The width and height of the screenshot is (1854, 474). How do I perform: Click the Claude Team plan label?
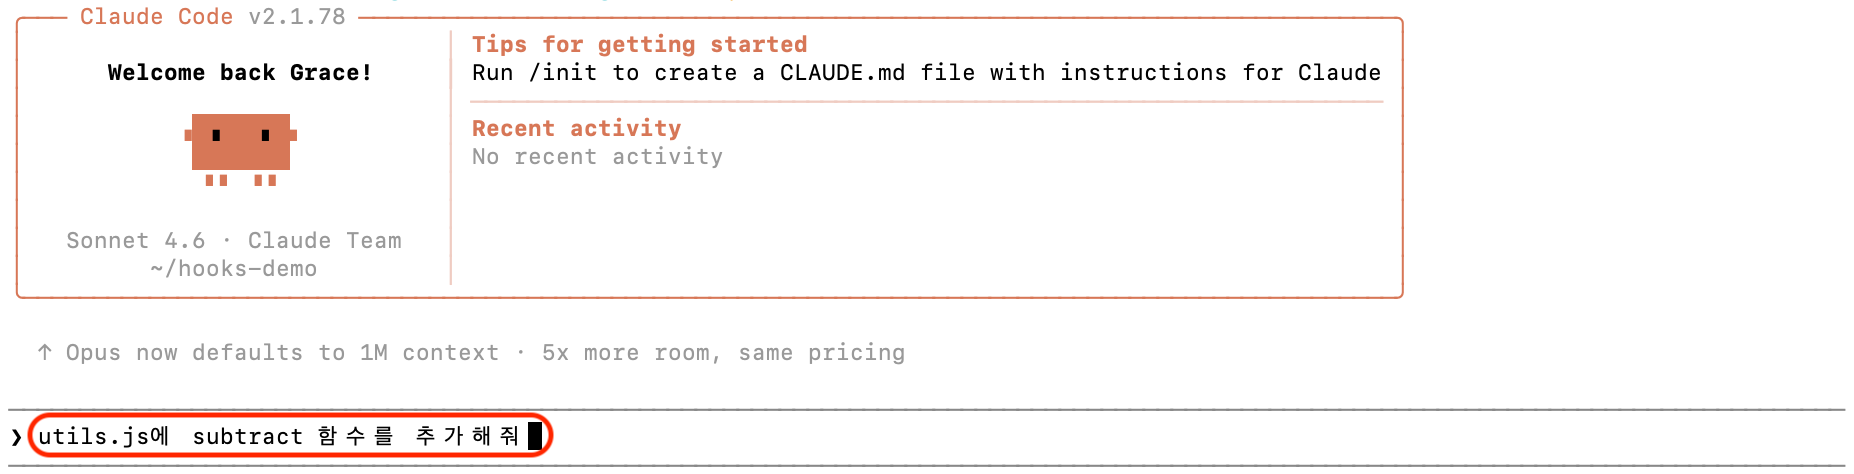[x=324, y=241]
